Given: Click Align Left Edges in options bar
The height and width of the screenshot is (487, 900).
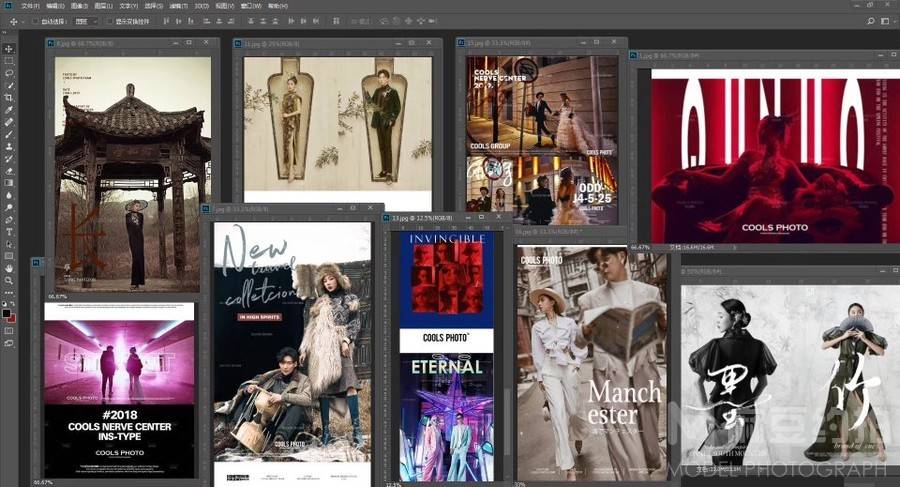Looking at the screenshot, I should [206, 21].
